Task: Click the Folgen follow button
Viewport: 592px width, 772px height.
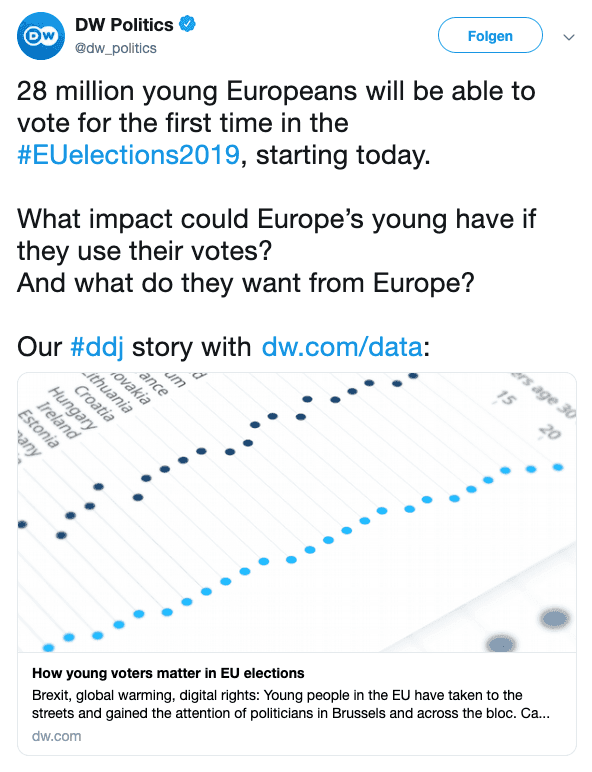Action: 490,35
